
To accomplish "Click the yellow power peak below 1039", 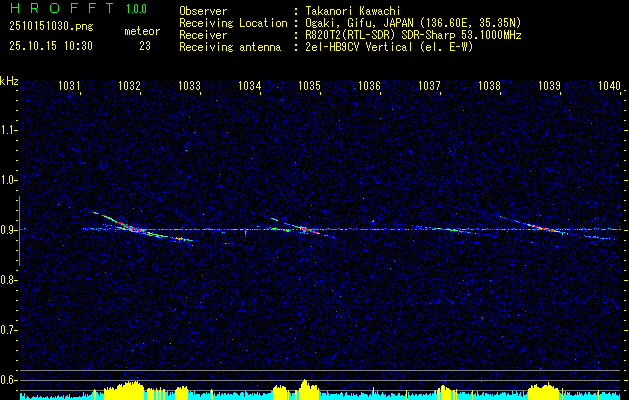I will 544,391.
